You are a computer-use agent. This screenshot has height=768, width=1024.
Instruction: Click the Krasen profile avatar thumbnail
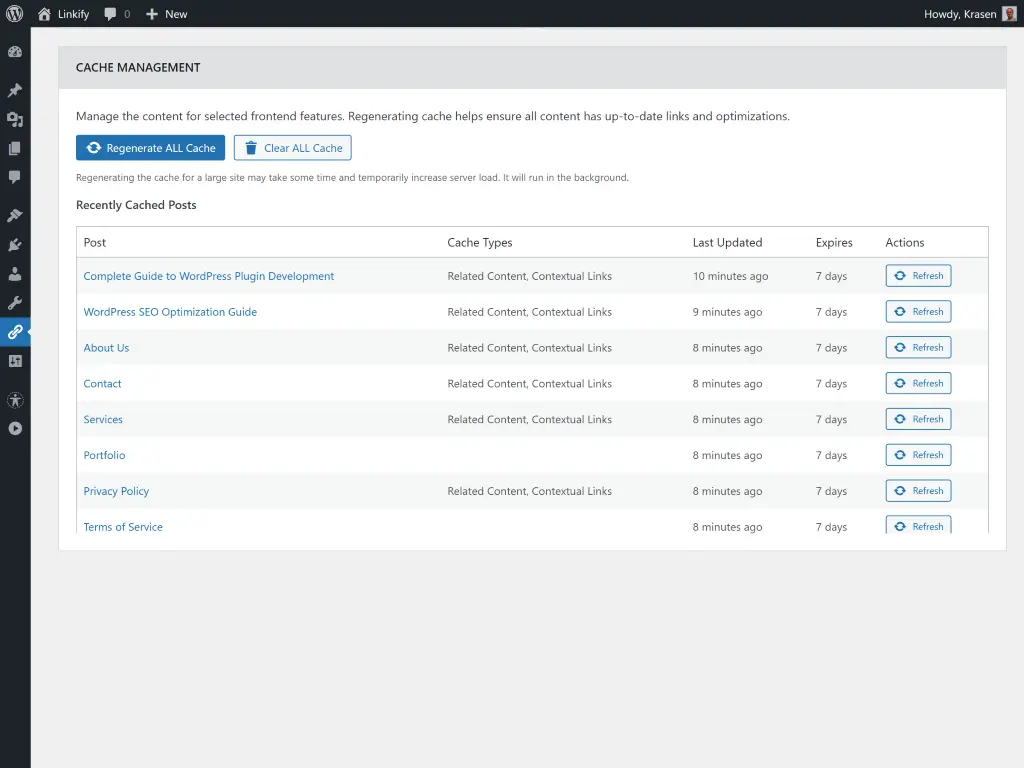coord(1009,14)
